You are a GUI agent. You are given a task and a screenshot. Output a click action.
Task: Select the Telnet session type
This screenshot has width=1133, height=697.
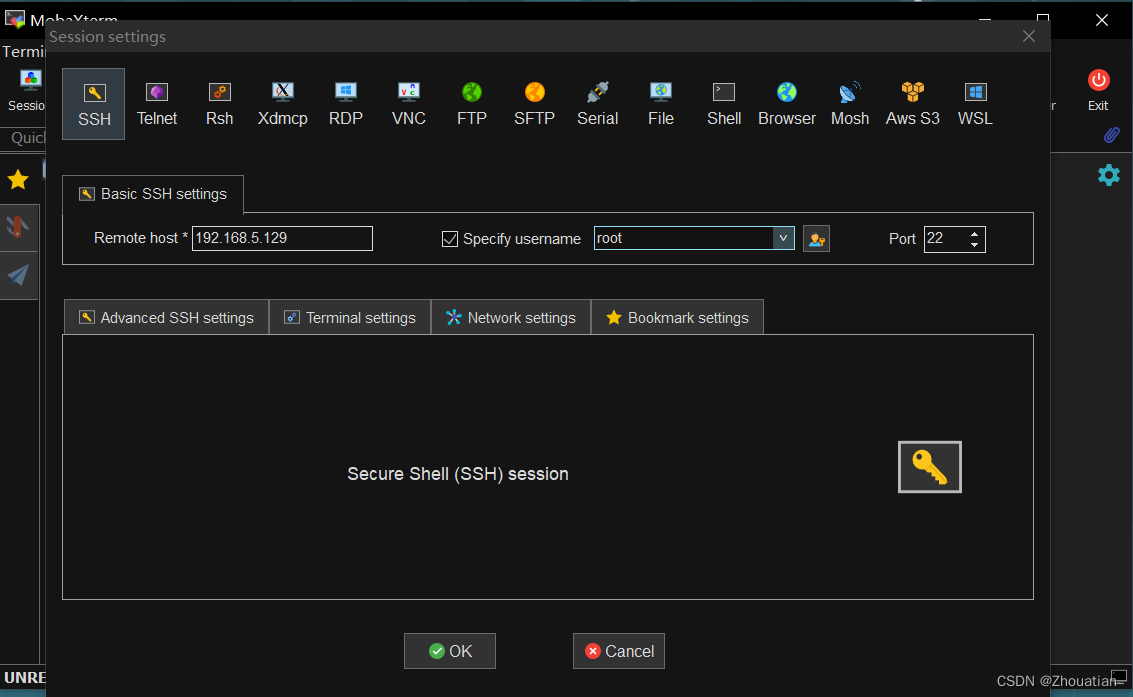[157, 104]
